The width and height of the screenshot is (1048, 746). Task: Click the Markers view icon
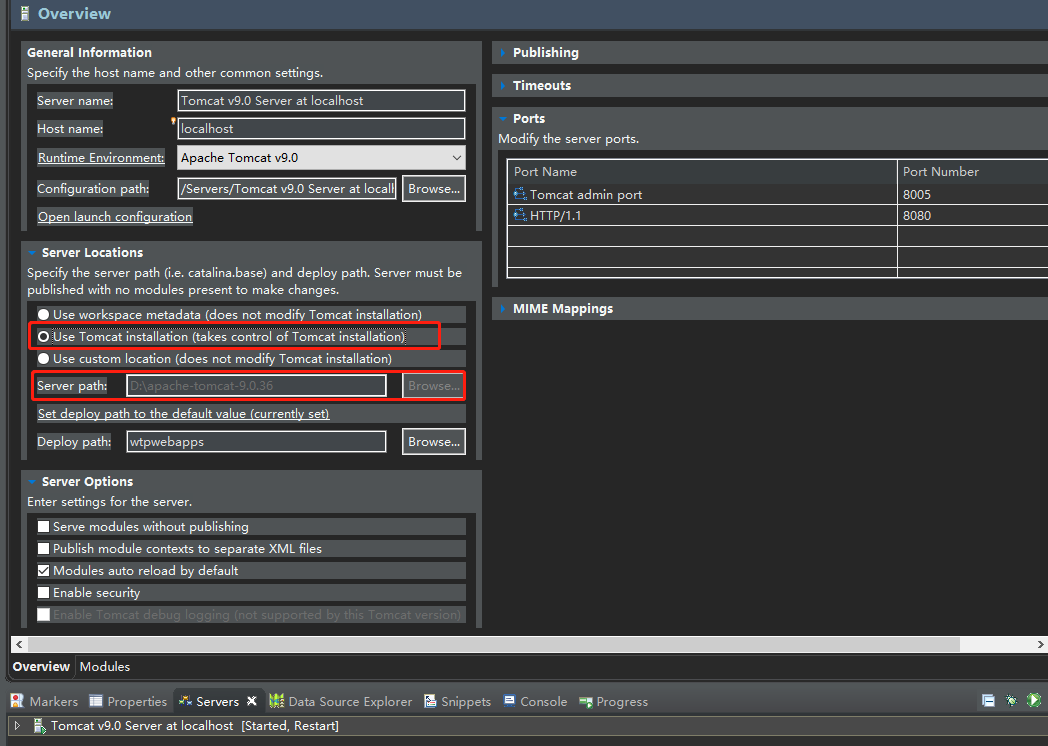[x=17, y=701]
